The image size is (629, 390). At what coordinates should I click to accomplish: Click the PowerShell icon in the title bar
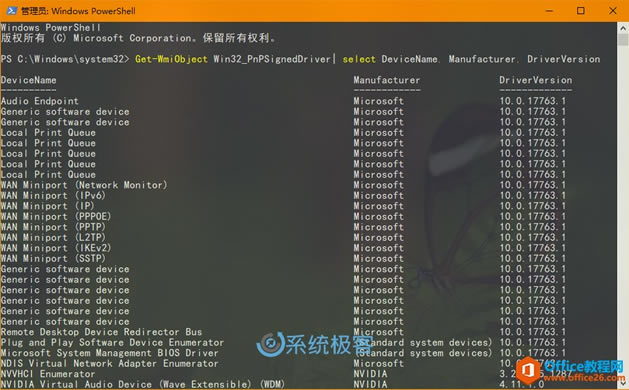11,11
